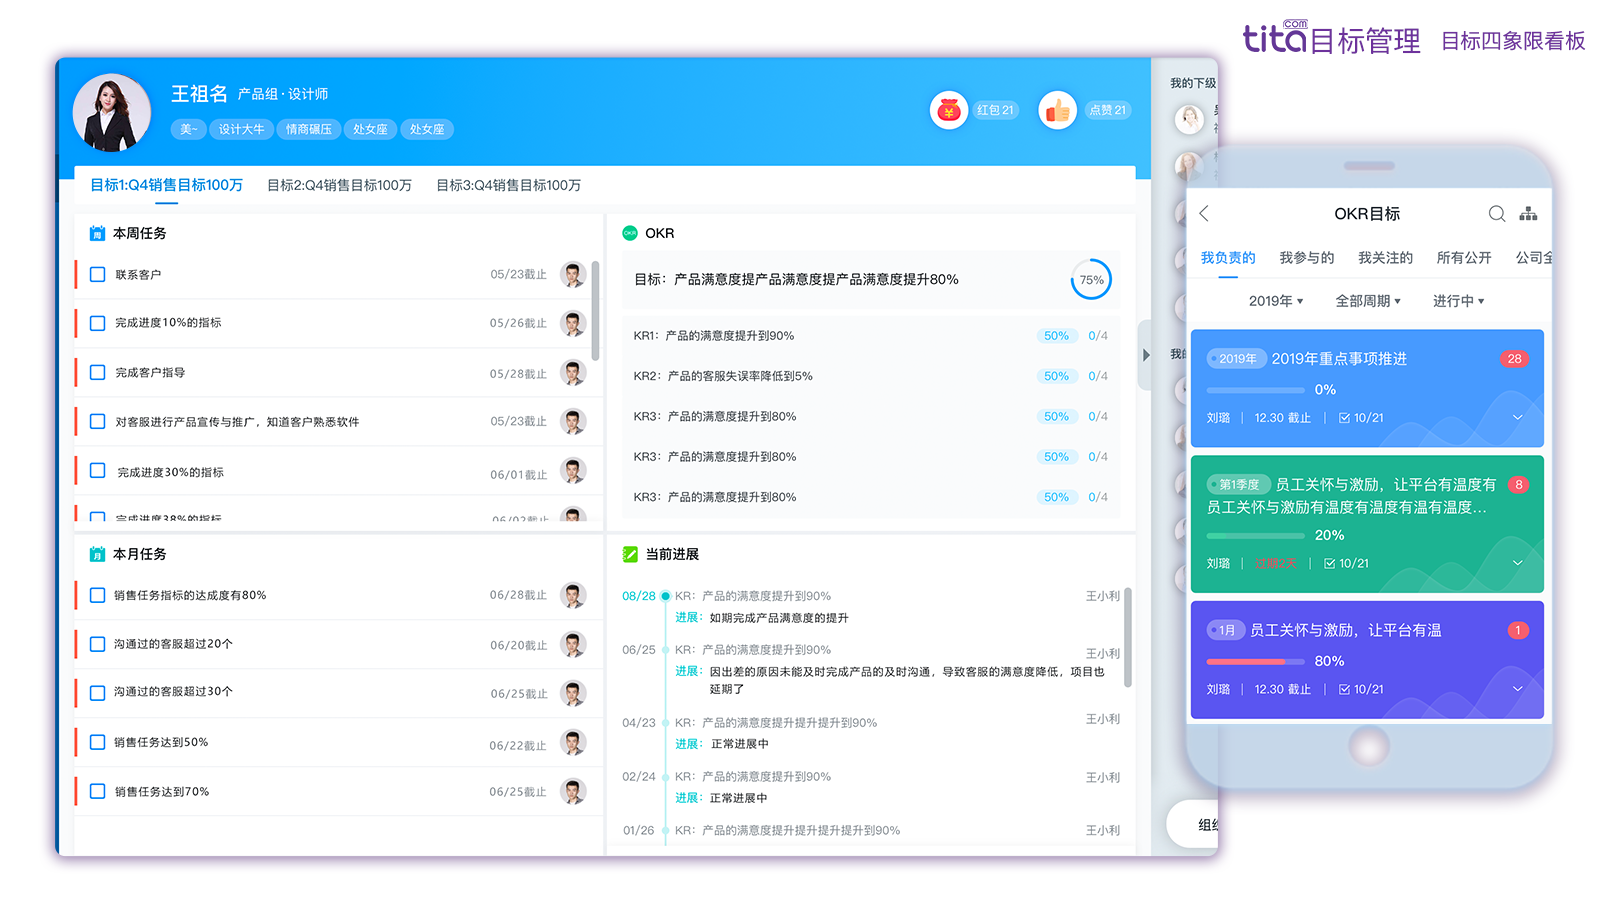Click the 80% progress bar on purple card

coord(1255,662)
